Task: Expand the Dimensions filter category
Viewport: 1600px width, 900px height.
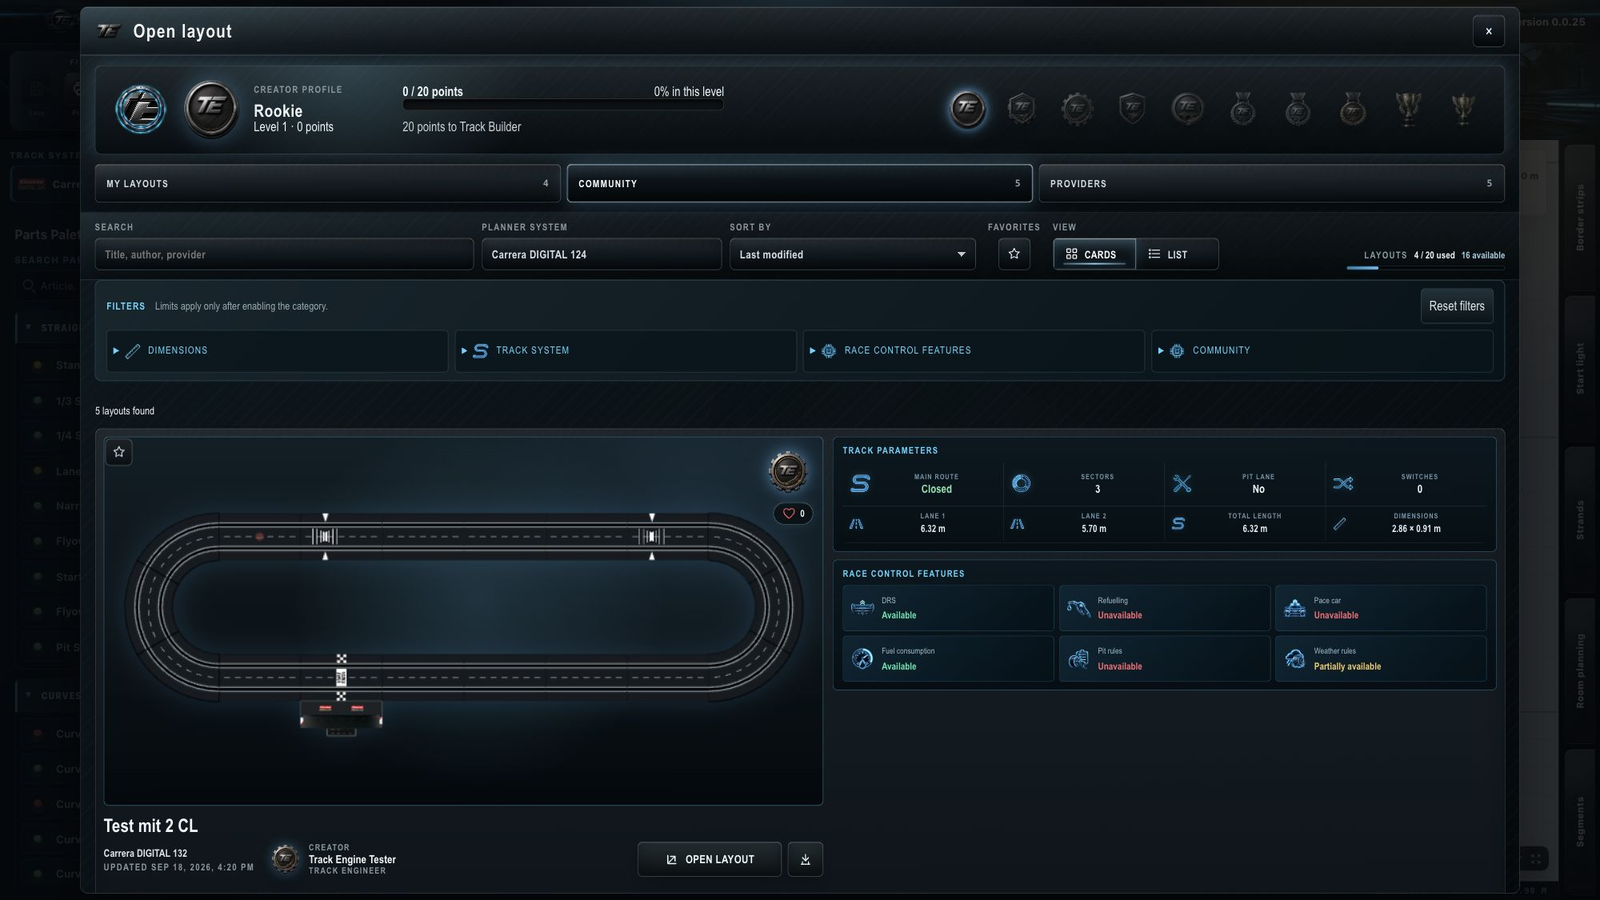Action: pos(277,351)
